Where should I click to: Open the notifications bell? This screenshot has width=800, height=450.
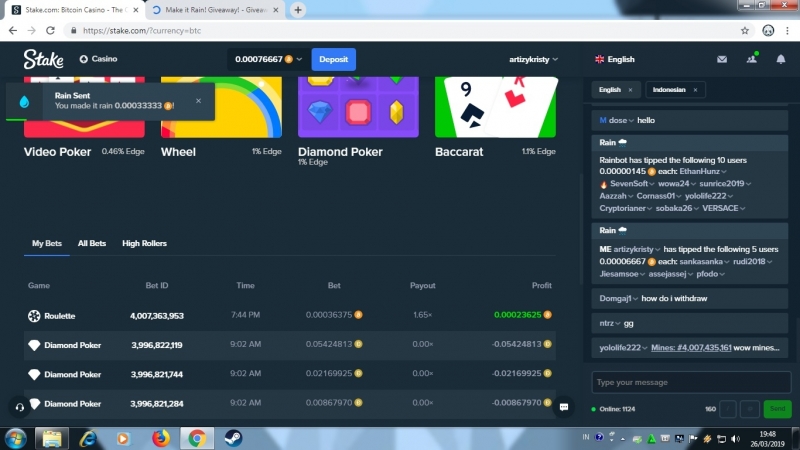click(781, 59)
